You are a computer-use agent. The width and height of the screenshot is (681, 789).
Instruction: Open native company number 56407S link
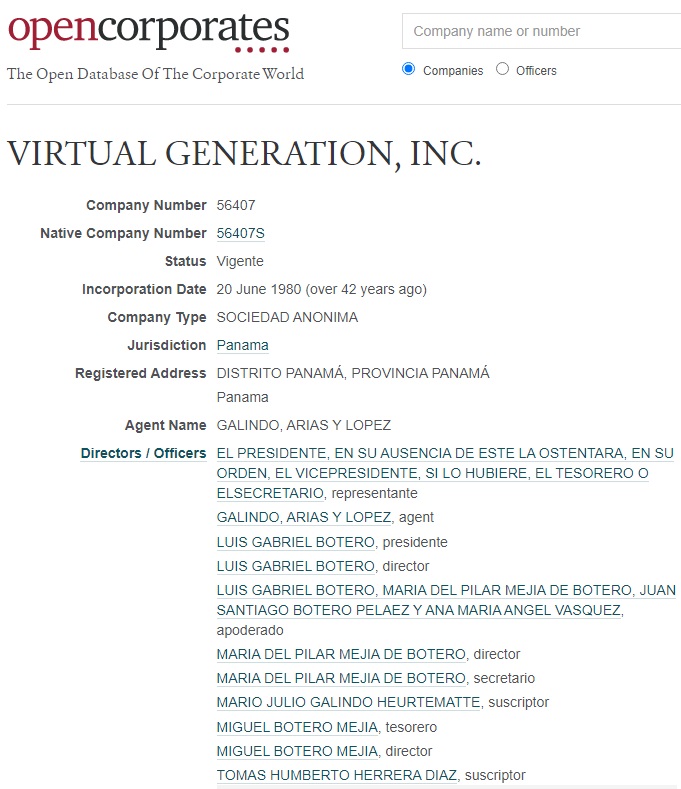click(x=241, y=233)
